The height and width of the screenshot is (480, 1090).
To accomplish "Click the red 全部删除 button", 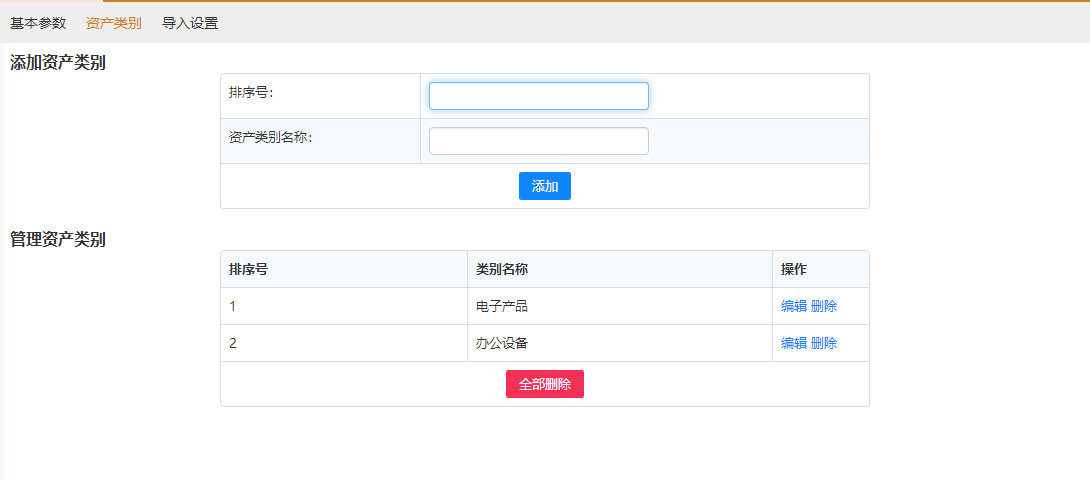I will (545, 384).
